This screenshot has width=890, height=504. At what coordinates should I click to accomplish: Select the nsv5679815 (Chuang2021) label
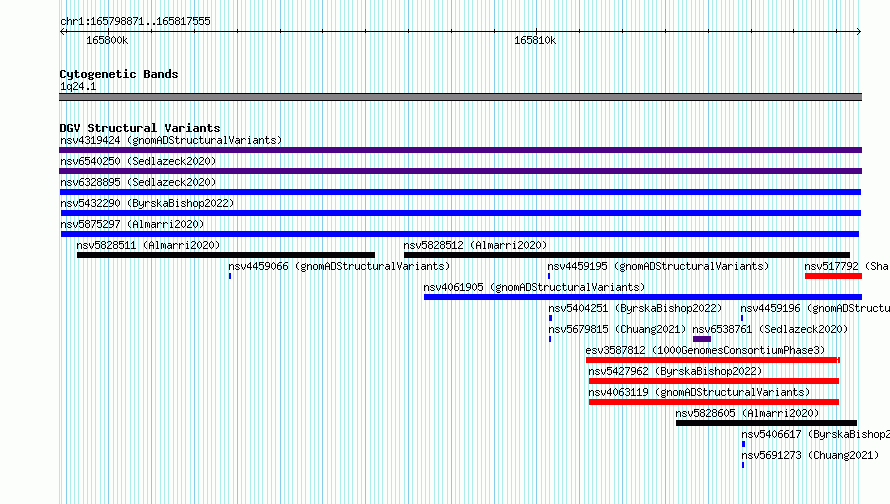pos(617,329)
